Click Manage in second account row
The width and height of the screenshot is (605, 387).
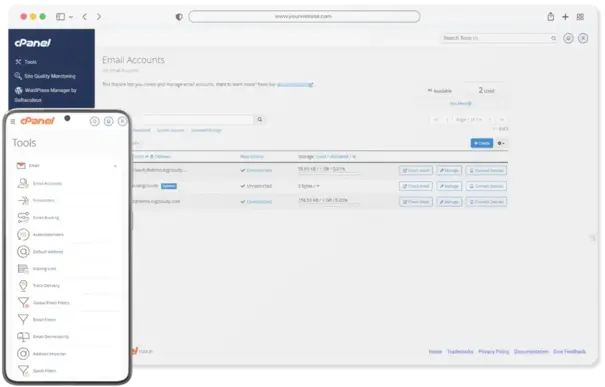449,186
